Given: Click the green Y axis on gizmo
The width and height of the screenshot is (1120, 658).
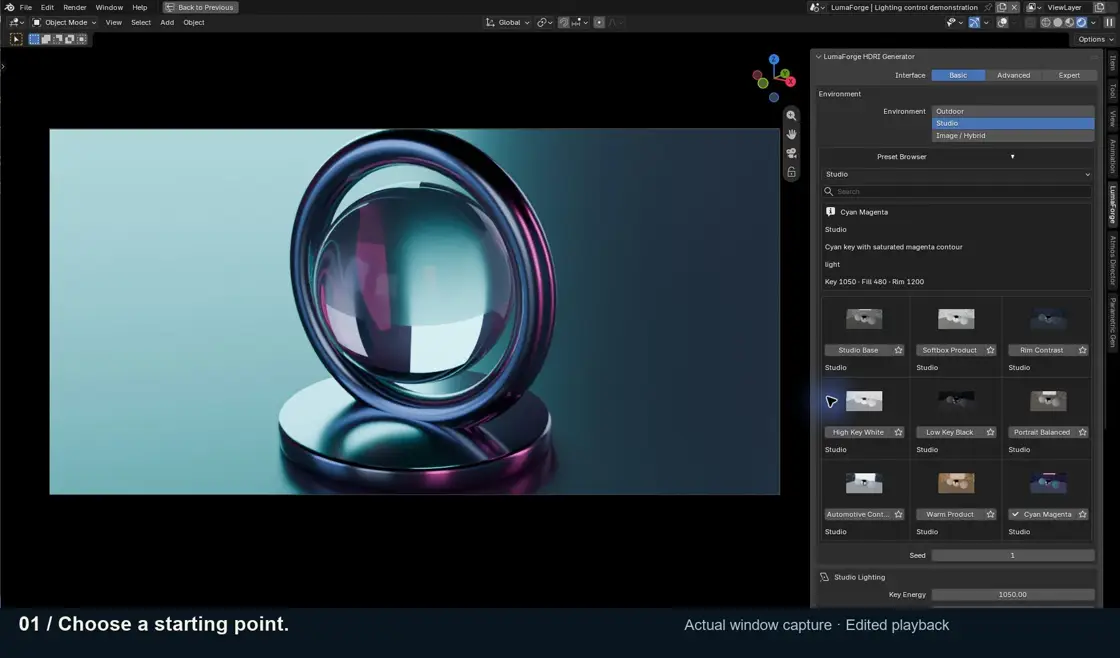Looking at the screenshot, I should click(x=784, y=74).
